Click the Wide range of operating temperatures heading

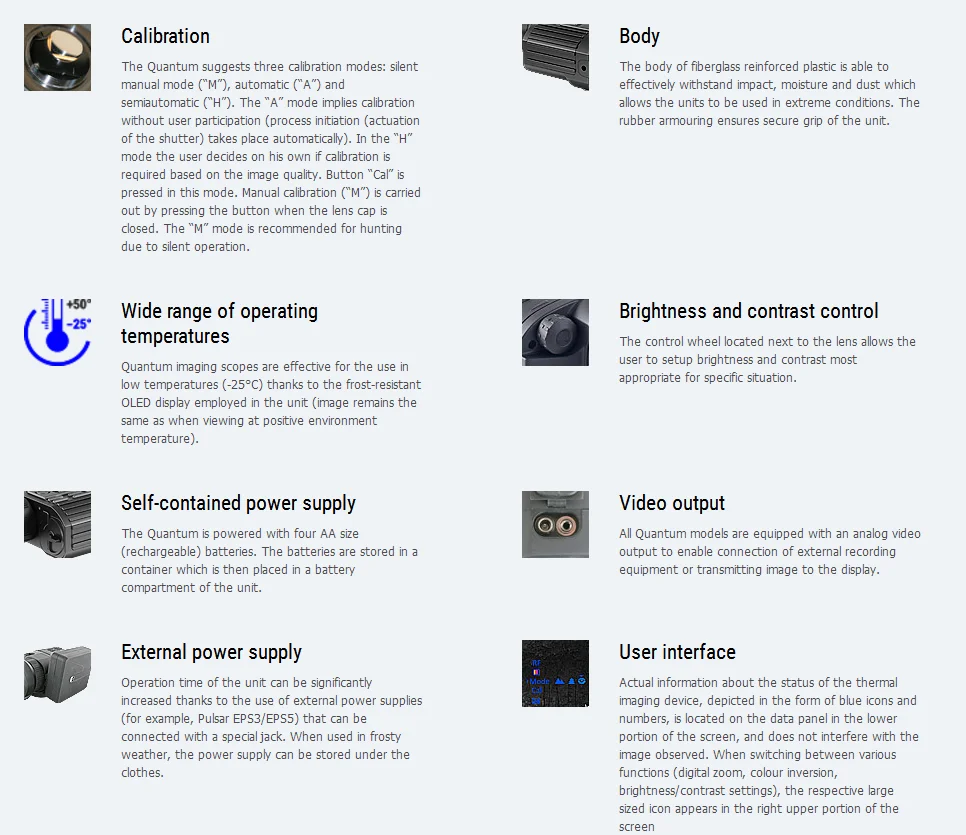tap(219, 324)
